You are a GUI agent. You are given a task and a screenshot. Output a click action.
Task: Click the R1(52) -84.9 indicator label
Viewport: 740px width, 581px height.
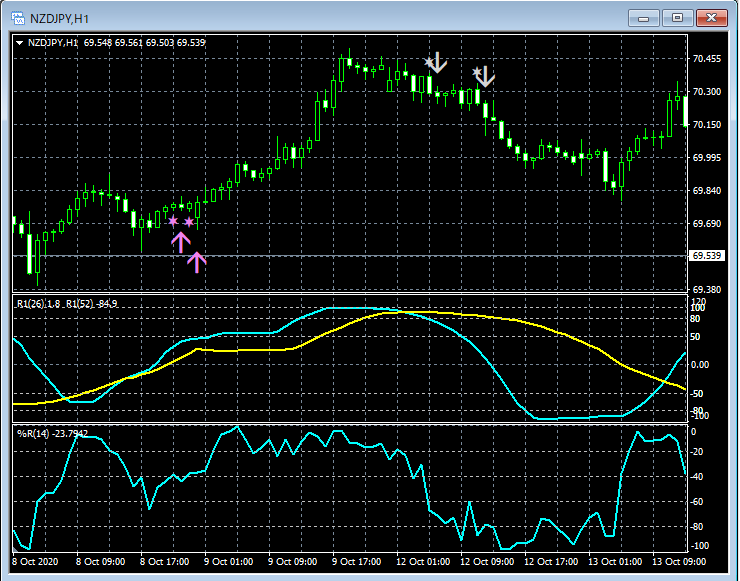pyautogui.click(x=92, y=304)
